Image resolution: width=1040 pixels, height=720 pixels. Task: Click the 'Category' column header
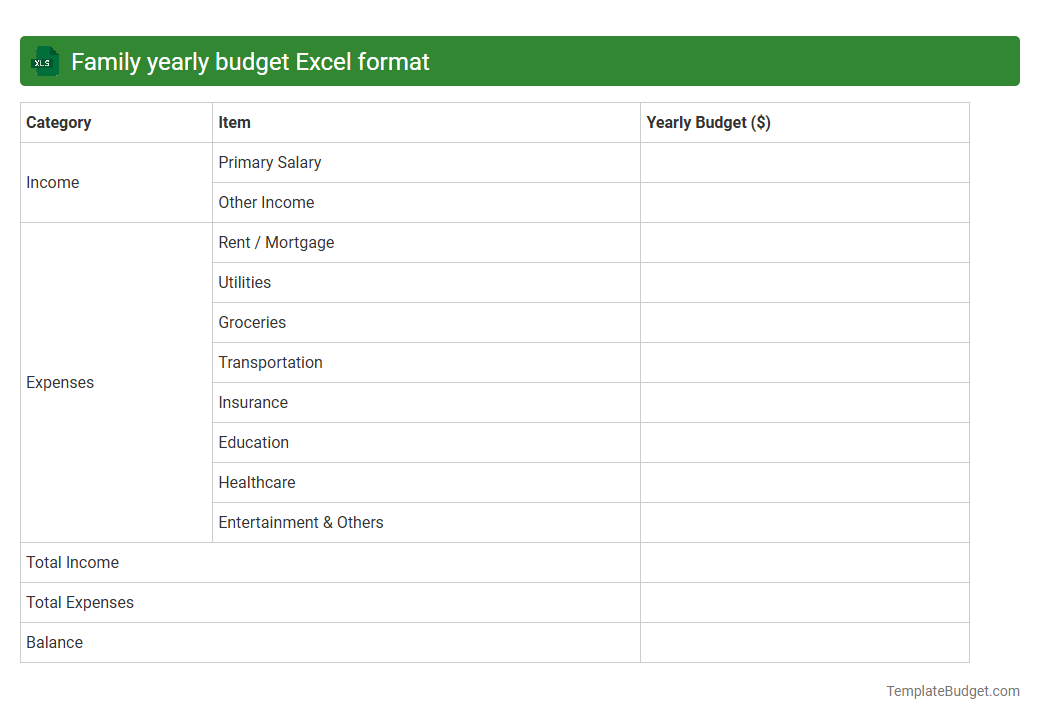[x=59, y=122]
